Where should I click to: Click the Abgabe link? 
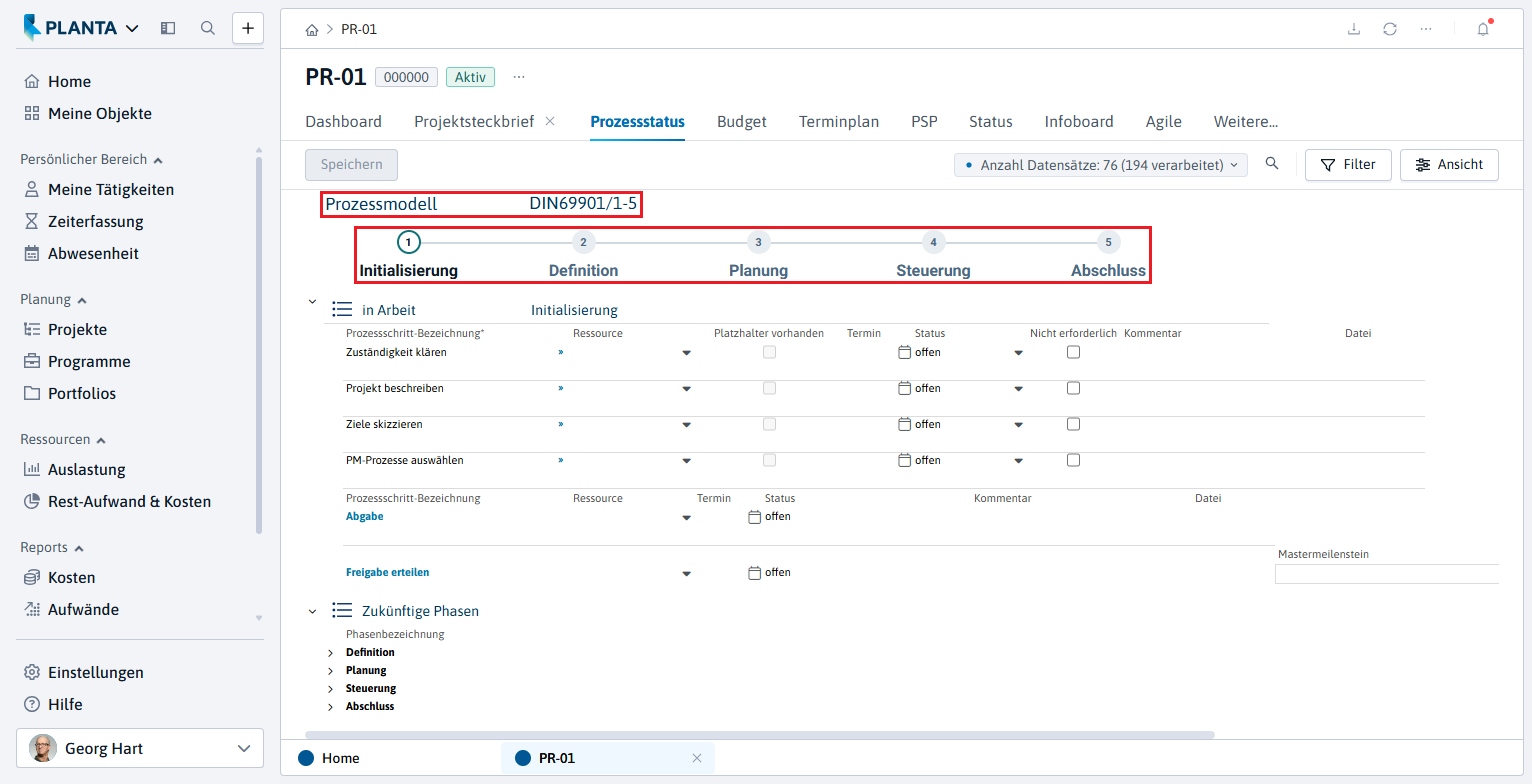(x=364, y=517)
